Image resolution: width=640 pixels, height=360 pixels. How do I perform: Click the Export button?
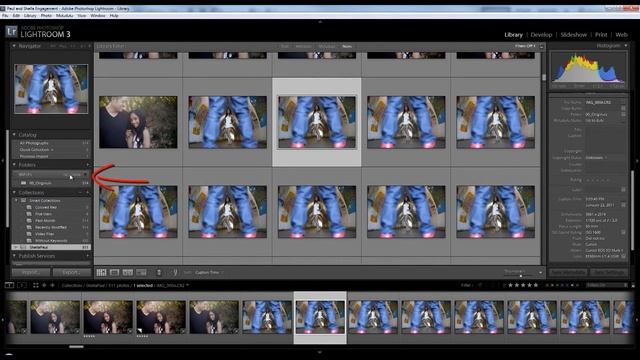(72, 272)
